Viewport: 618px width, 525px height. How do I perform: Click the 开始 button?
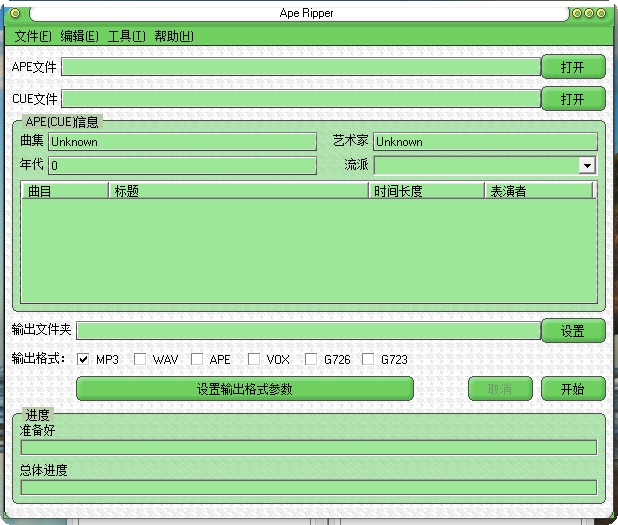click(573, 389)
